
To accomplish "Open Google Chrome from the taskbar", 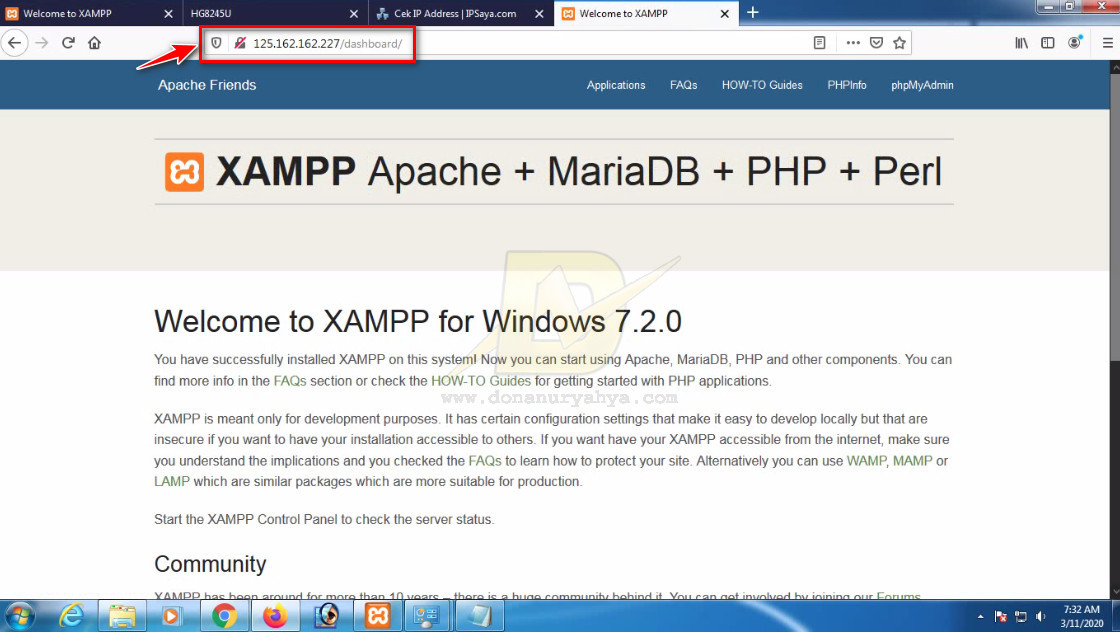I will 224,616.
